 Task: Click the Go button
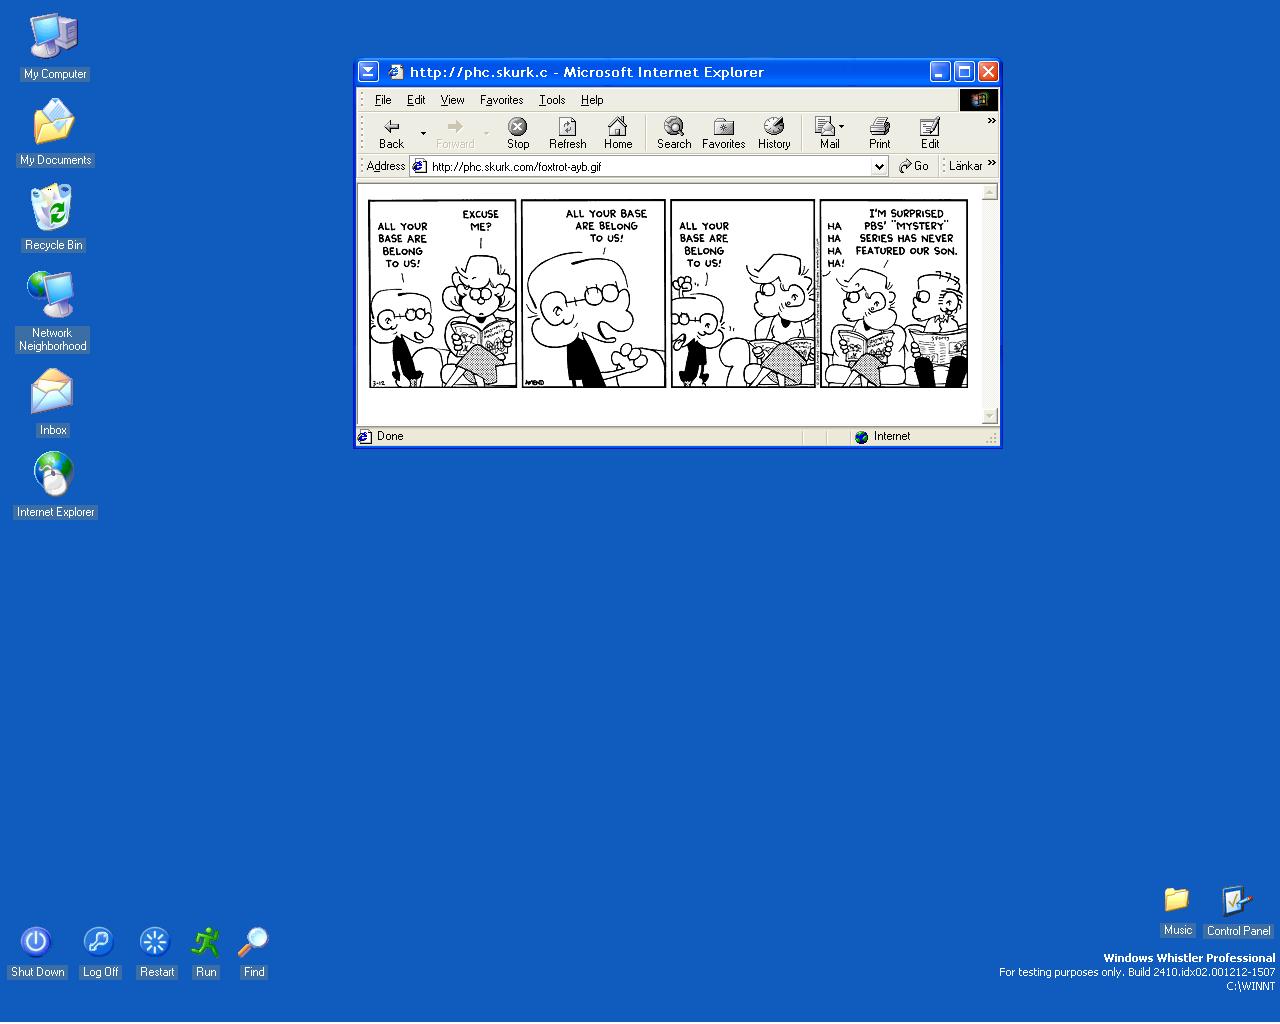(914, 166)
